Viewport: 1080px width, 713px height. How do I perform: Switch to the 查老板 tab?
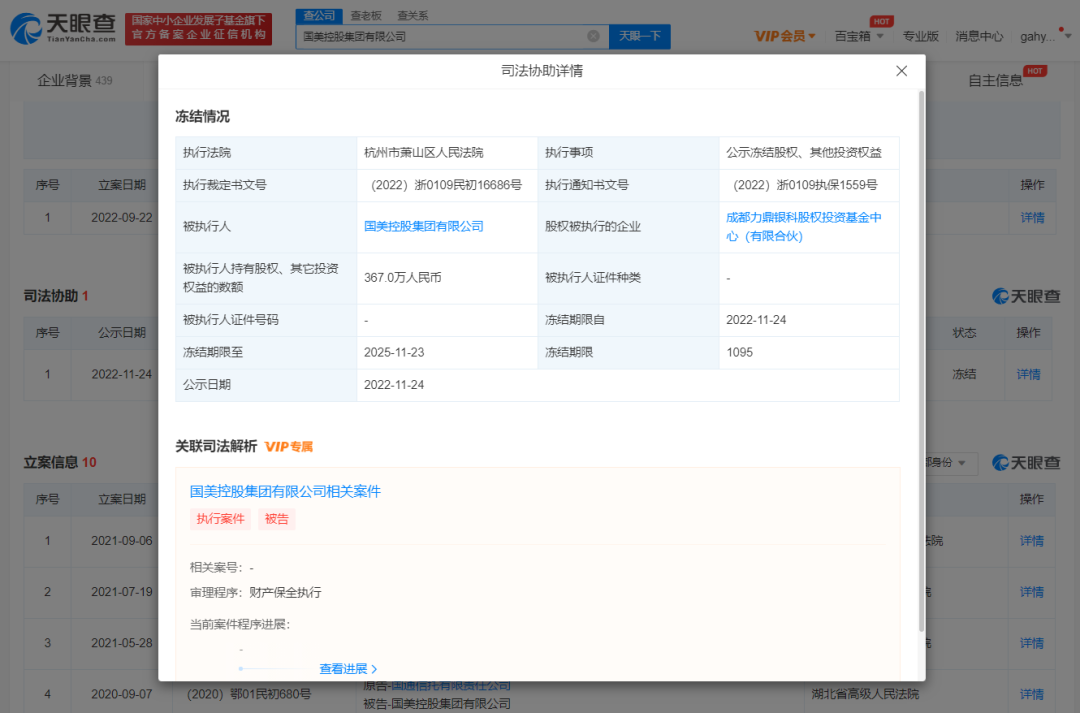366,15
